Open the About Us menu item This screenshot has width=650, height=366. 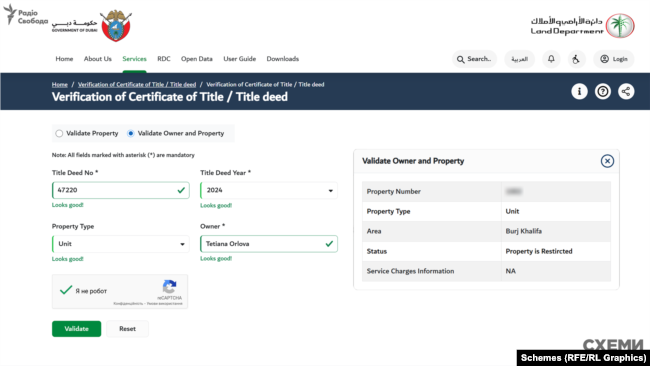98,59
